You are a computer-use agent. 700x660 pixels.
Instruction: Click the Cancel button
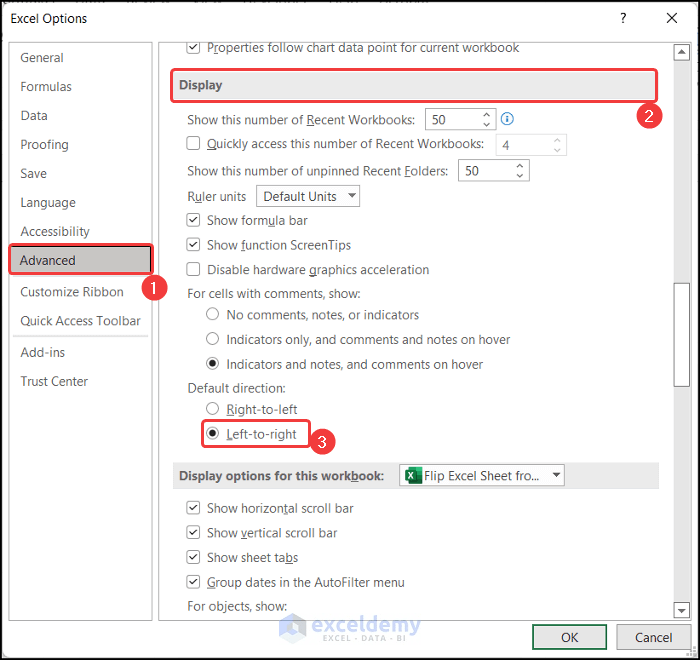point(654,637)
